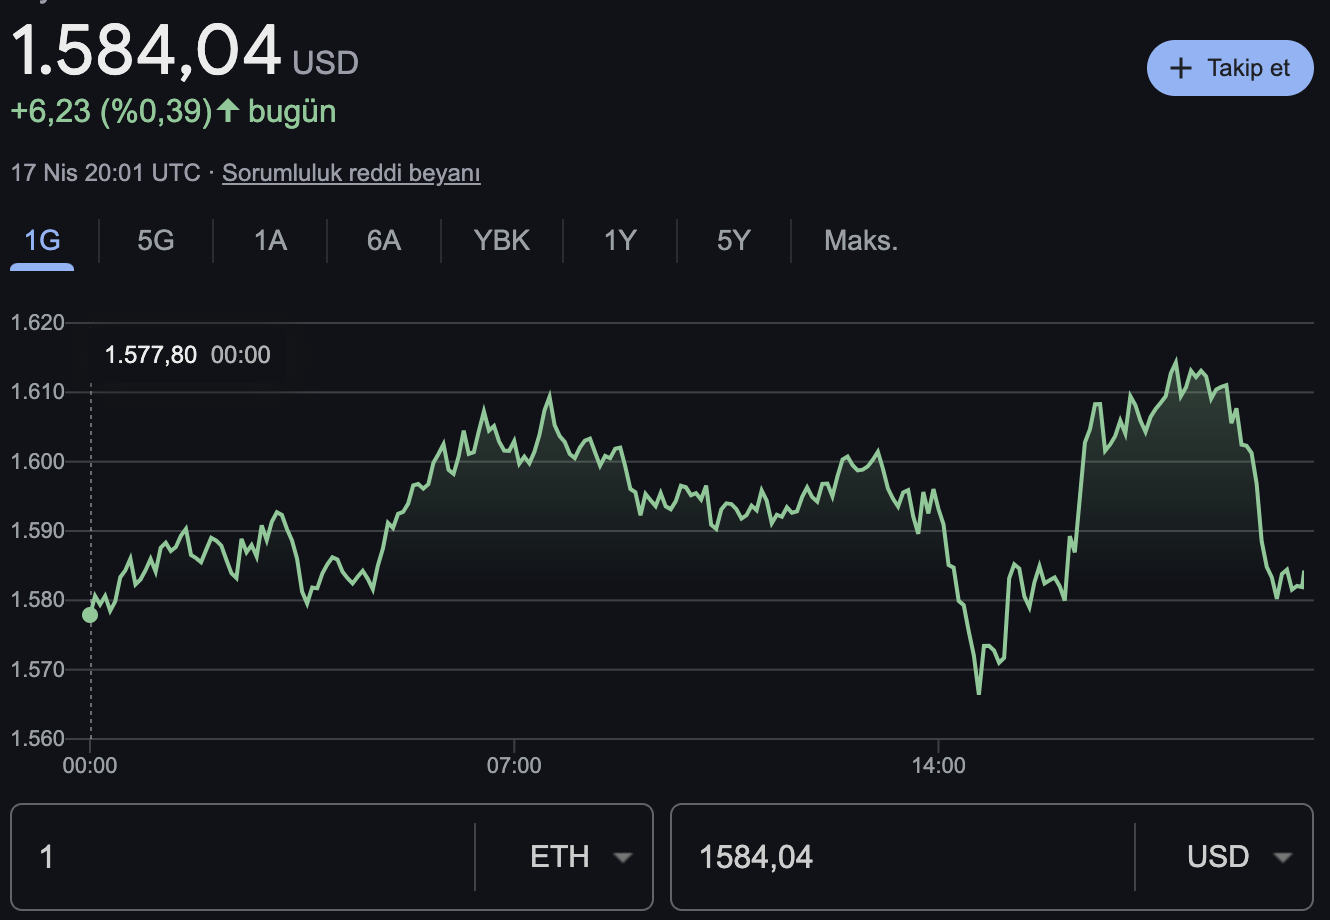
Task: Click the 14:00 x-axis label
Action: pos(939,766)
